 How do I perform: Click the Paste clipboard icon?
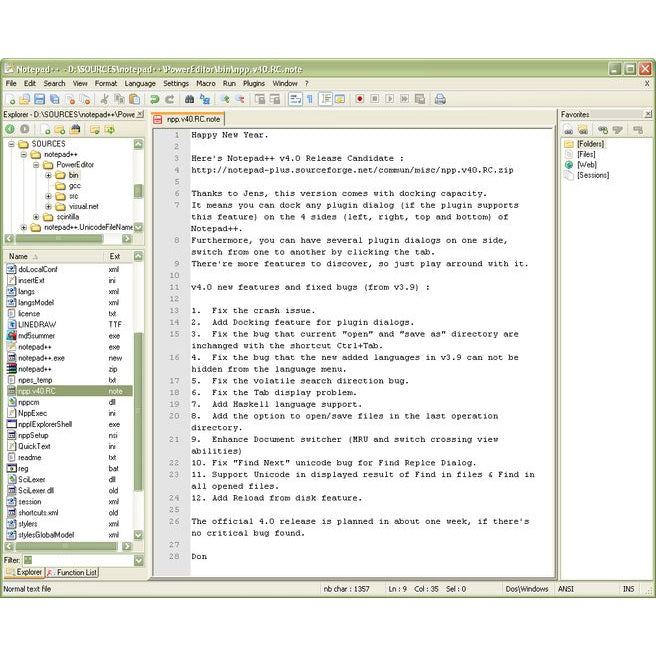(x=134, y=99)
